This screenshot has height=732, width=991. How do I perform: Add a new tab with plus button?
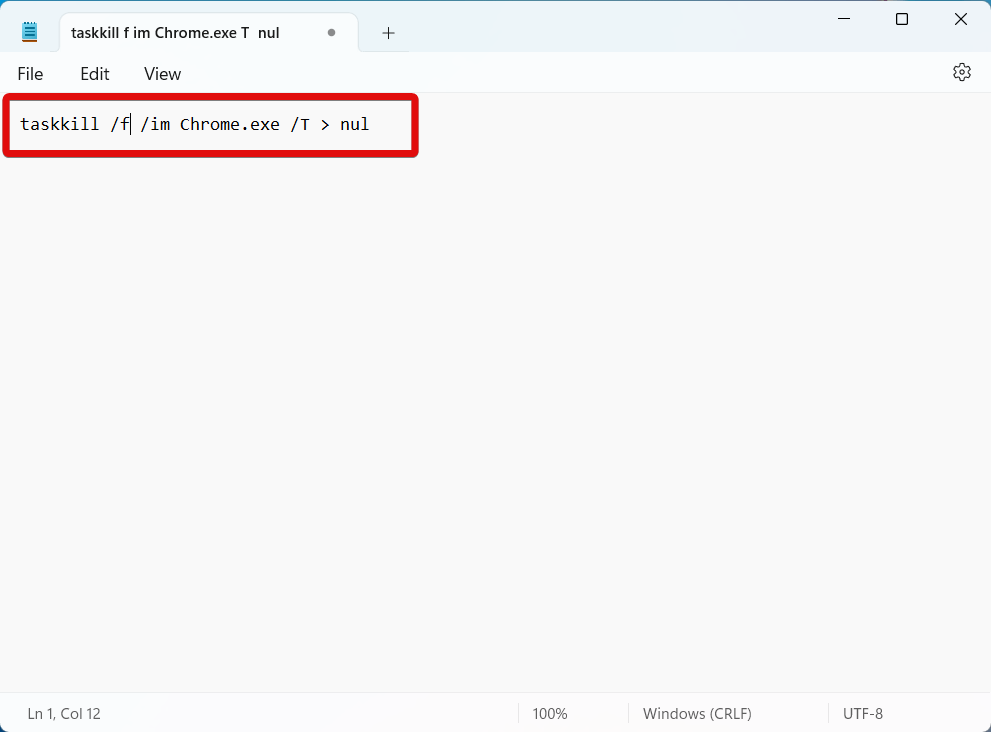point(388,33)
